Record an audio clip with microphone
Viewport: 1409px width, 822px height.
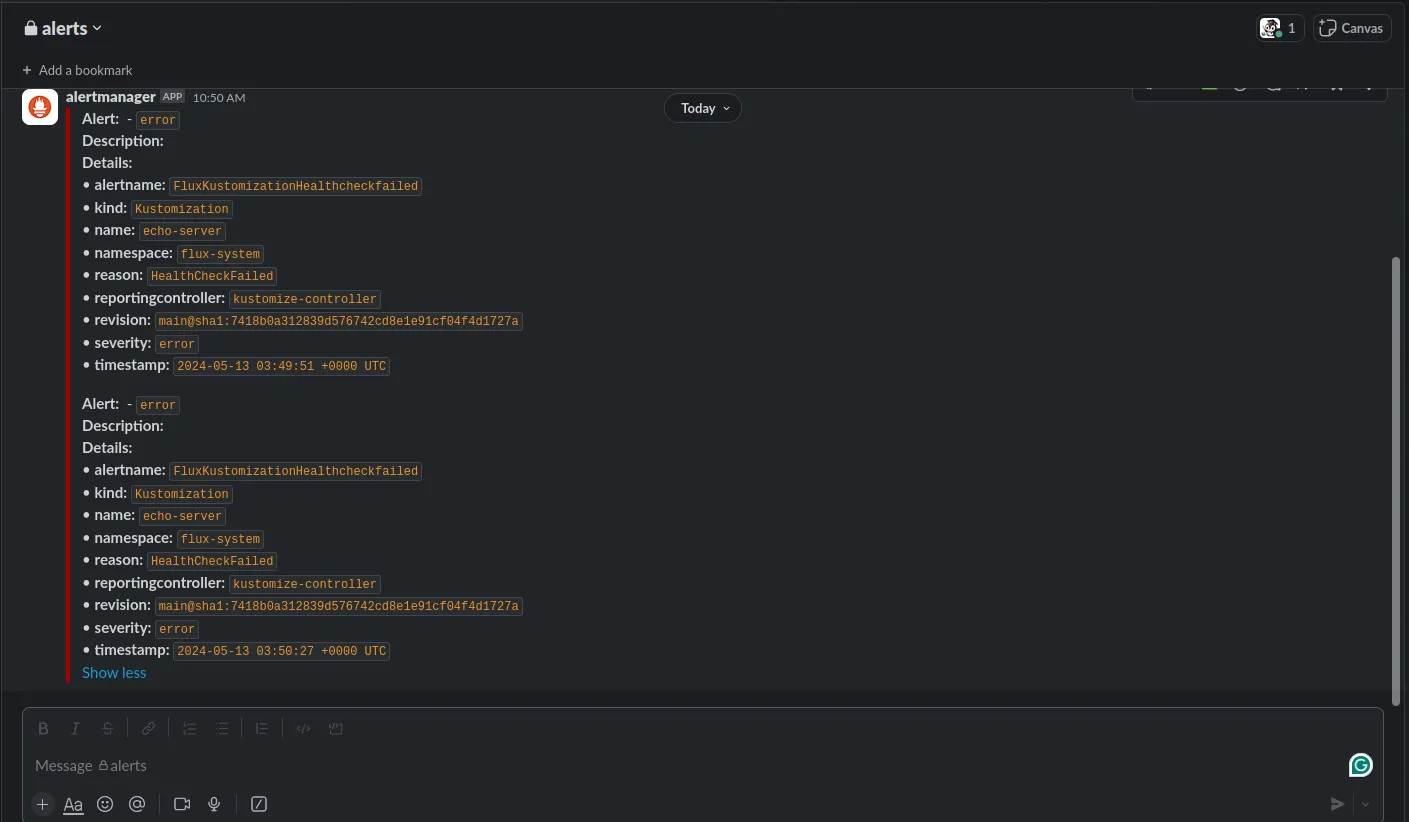coord(214,804)
